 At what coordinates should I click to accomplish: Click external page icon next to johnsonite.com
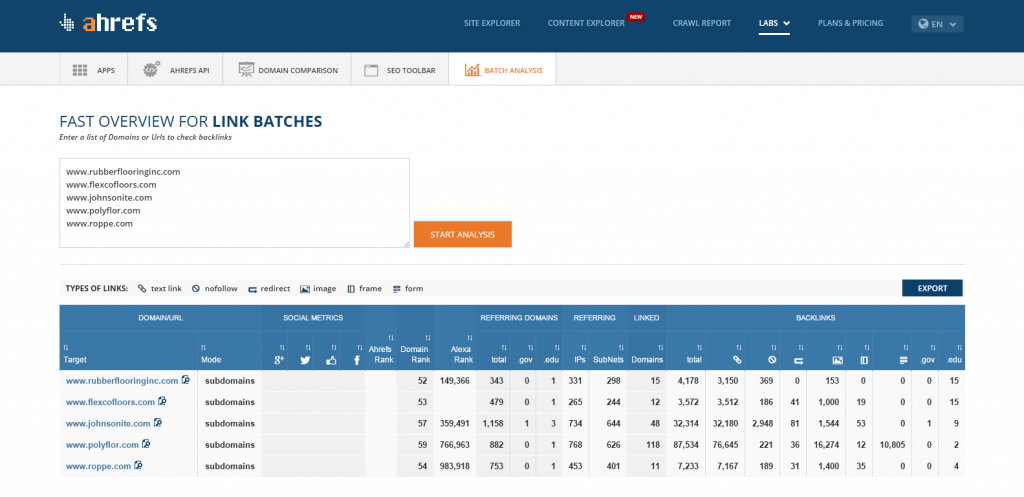157,423
